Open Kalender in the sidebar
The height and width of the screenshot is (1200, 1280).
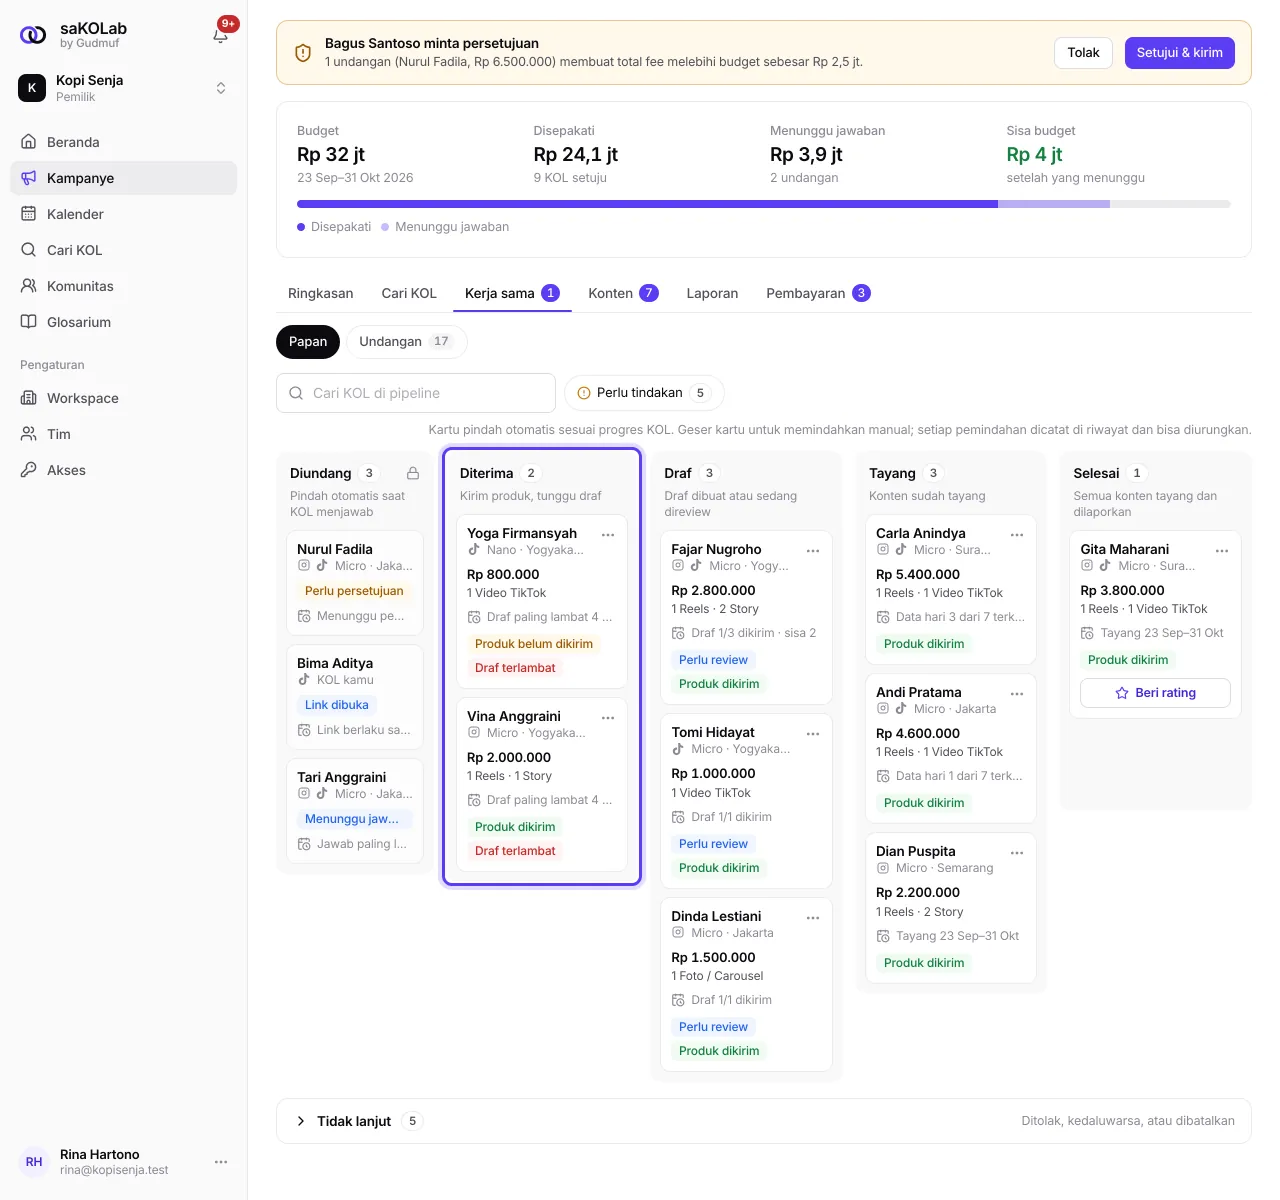pos(124,214)
